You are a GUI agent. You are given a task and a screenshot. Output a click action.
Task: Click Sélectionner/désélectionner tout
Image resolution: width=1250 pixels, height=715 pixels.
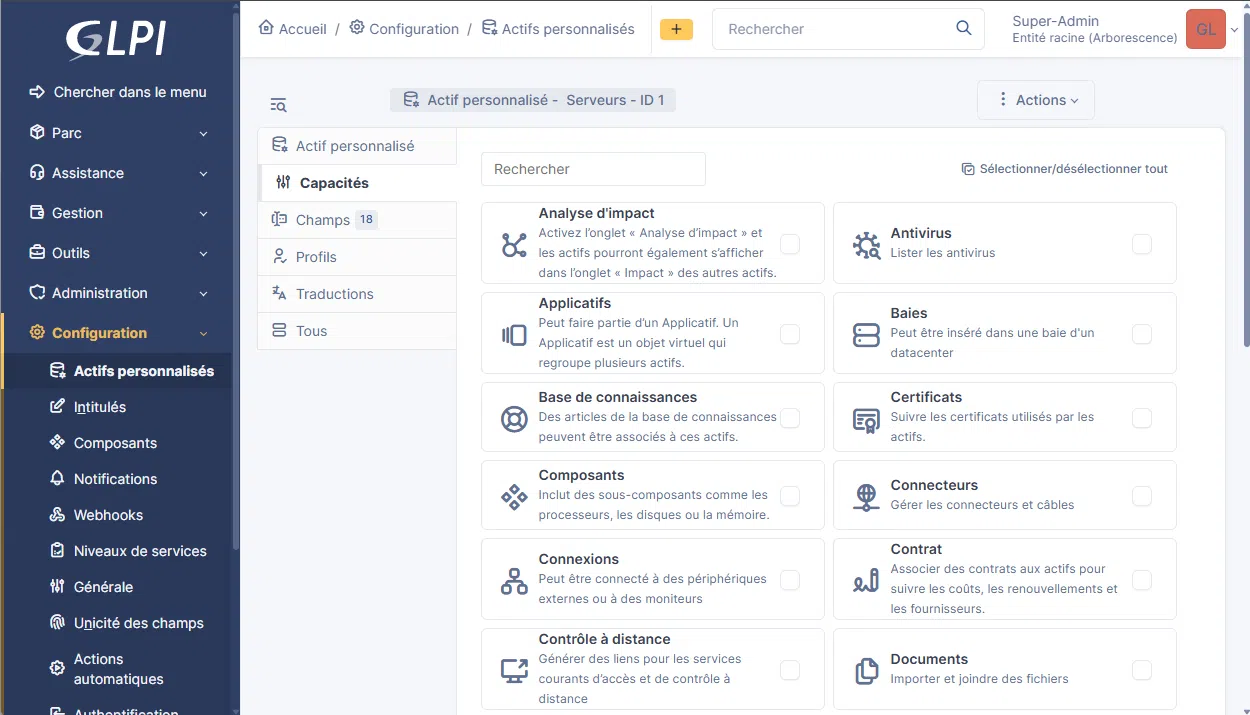(1065, 169)
